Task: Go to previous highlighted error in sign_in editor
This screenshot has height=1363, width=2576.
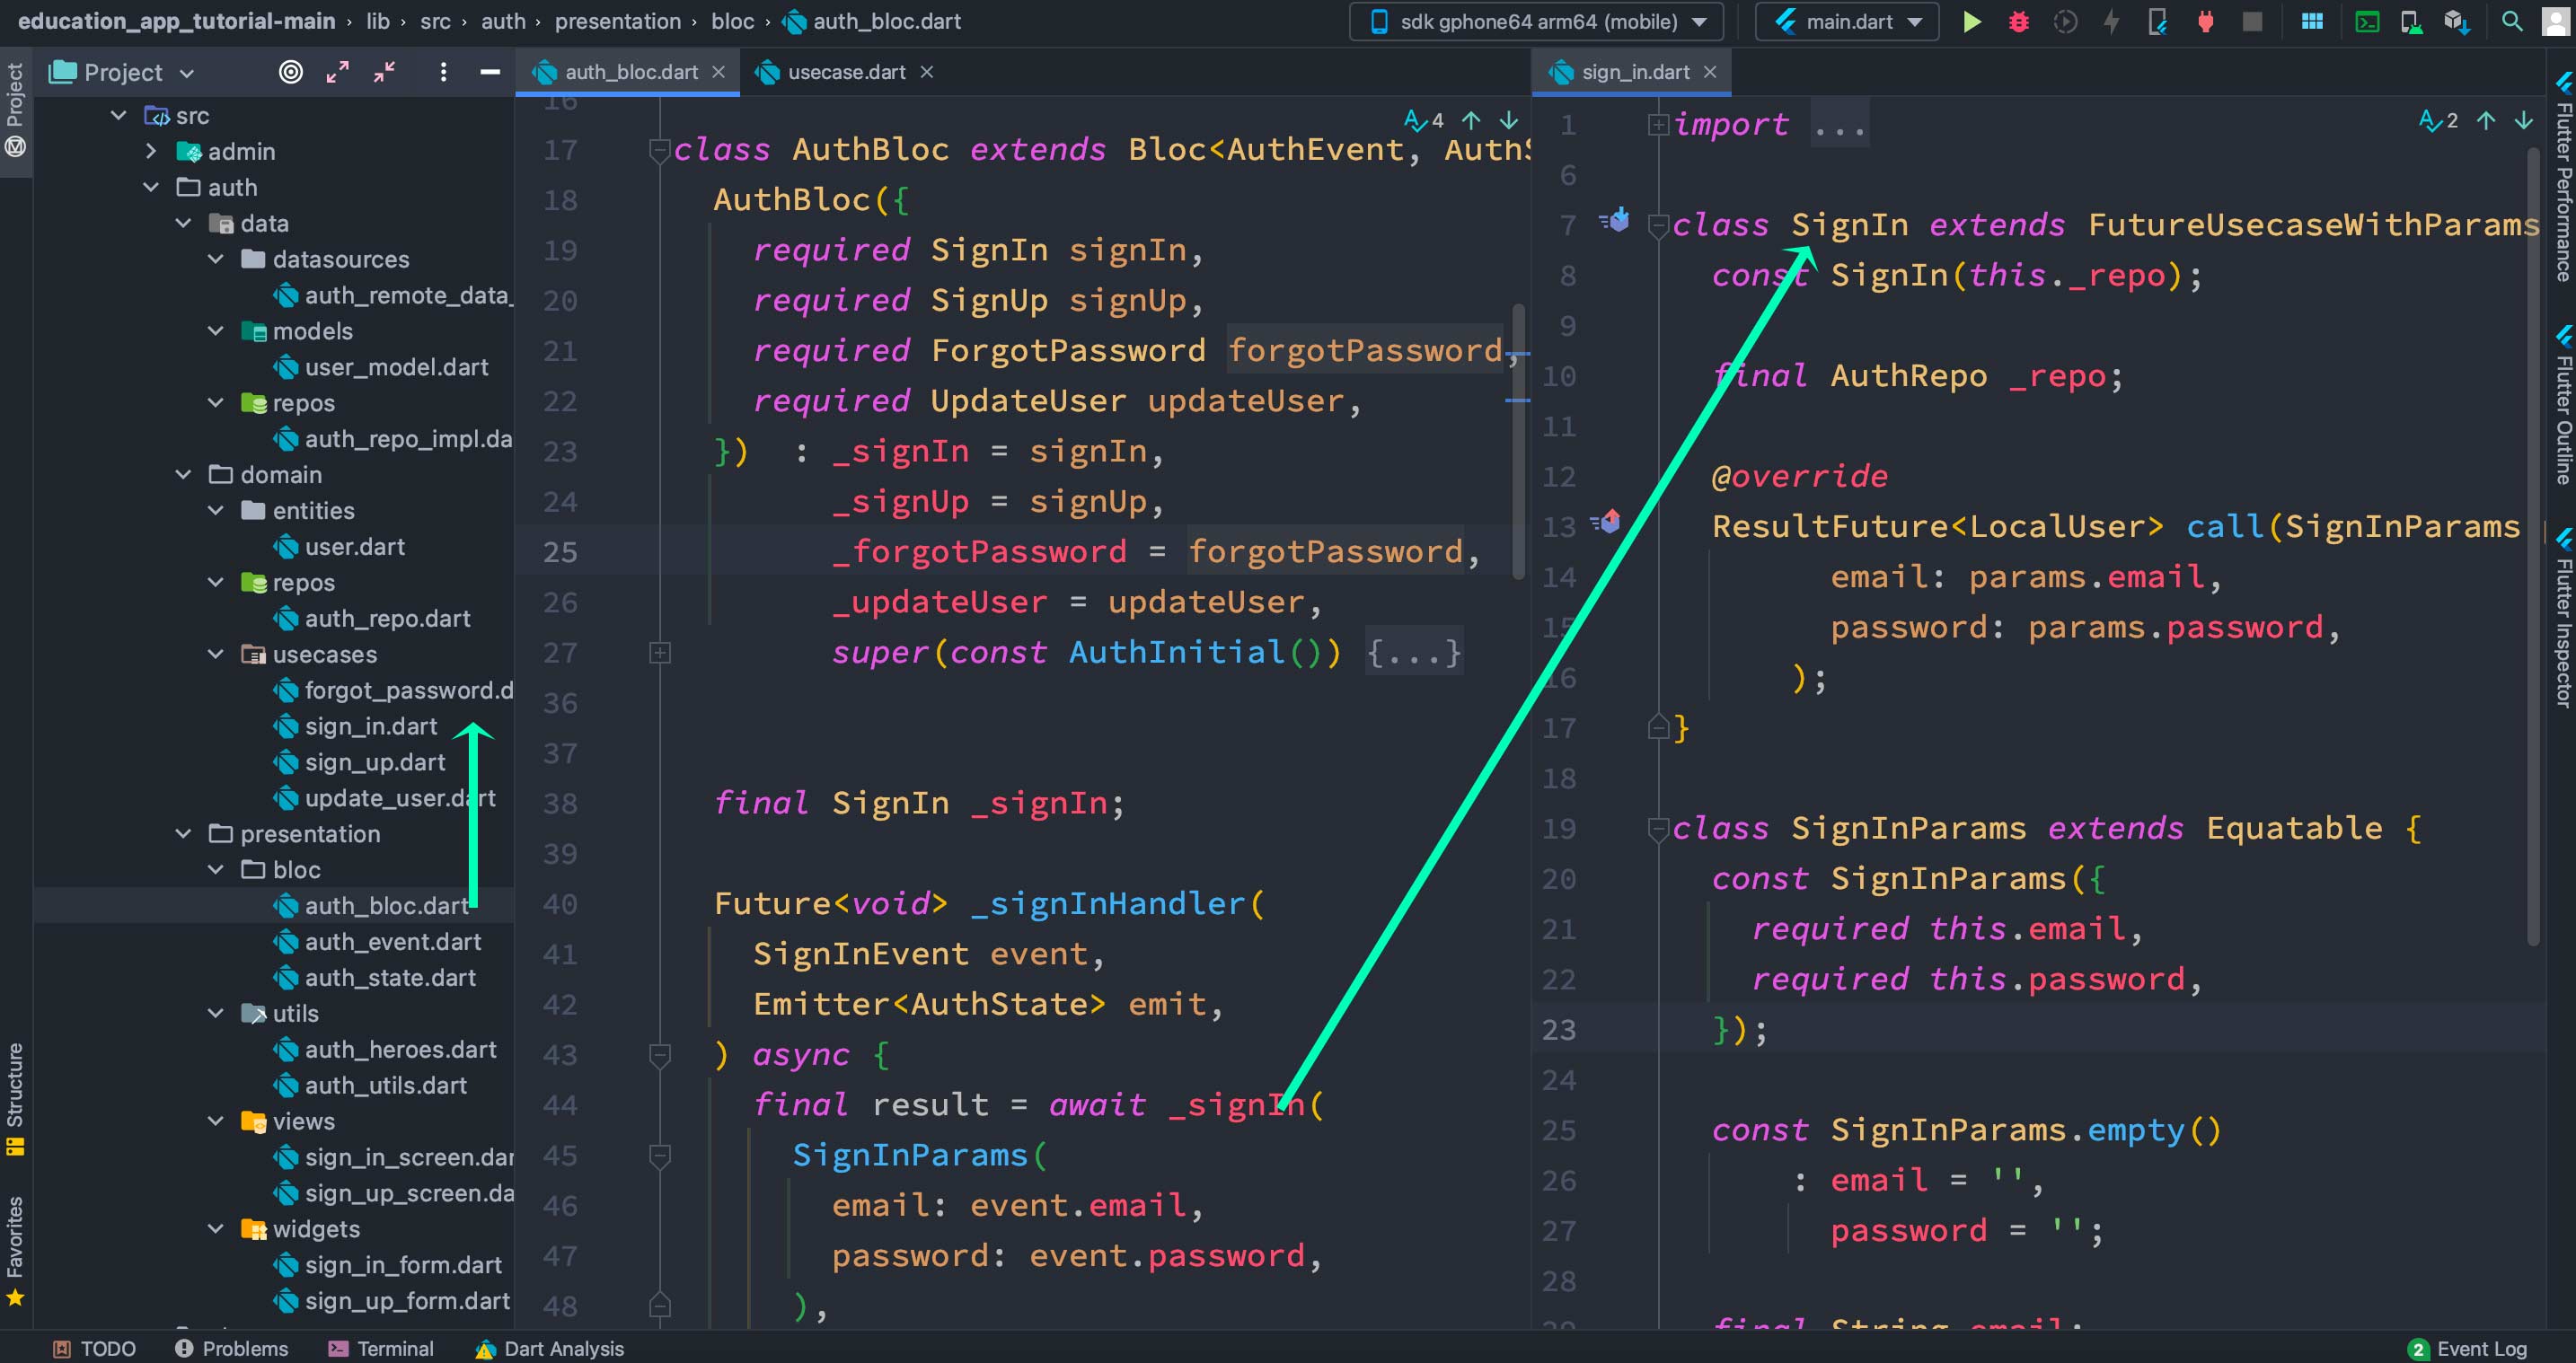Action: [2486, 121]
